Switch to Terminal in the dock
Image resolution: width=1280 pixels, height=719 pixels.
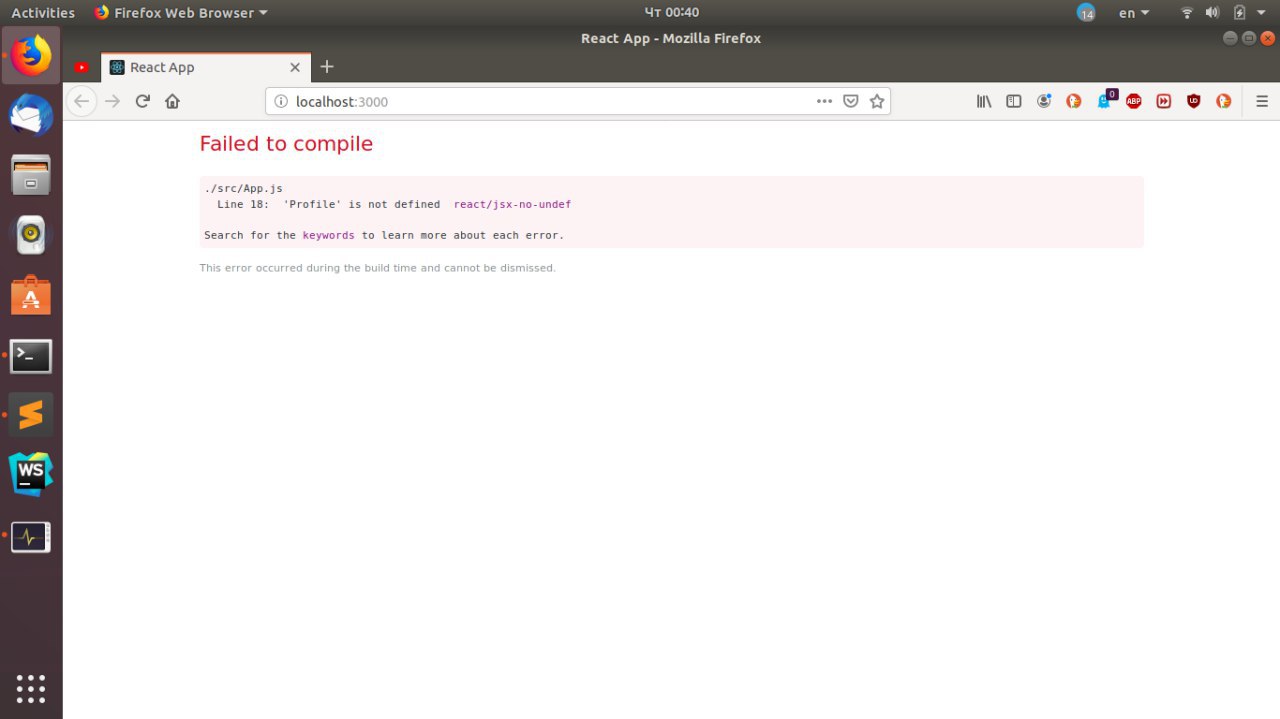point(31,356)
